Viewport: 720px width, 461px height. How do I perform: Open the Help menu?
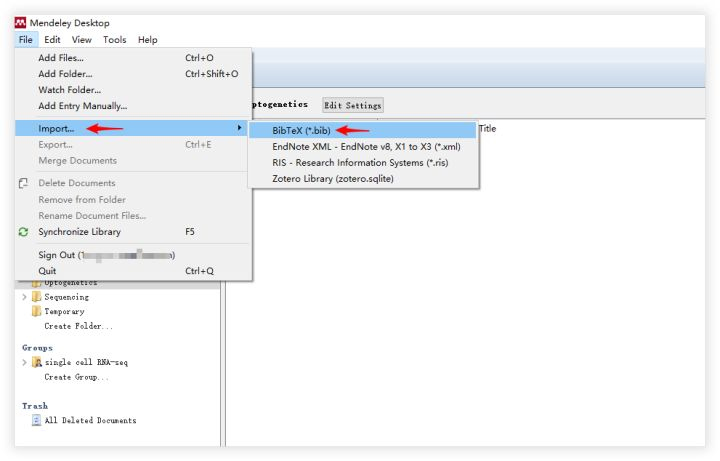[147, 40]
